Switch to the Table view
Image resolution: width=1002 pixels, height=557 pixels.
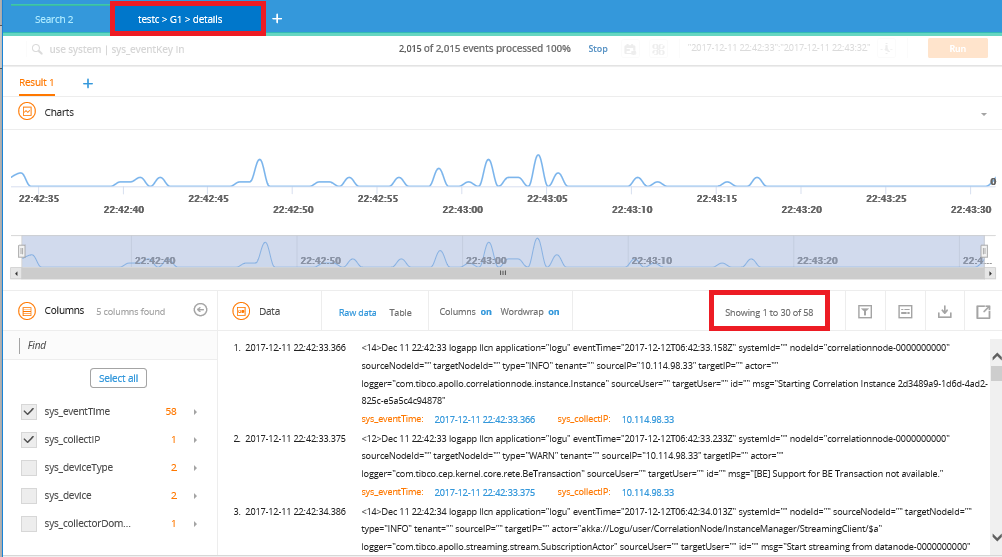pos(400,313)
